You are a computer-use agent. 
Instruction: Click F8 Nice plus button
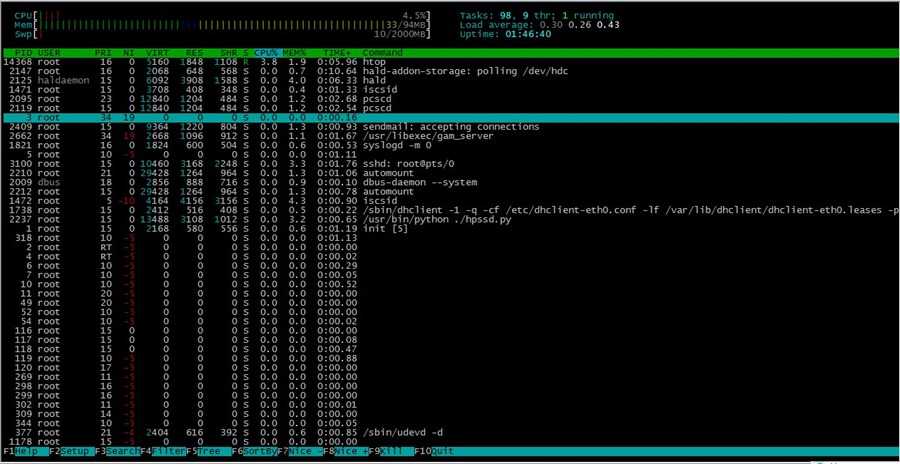point(346,451)
